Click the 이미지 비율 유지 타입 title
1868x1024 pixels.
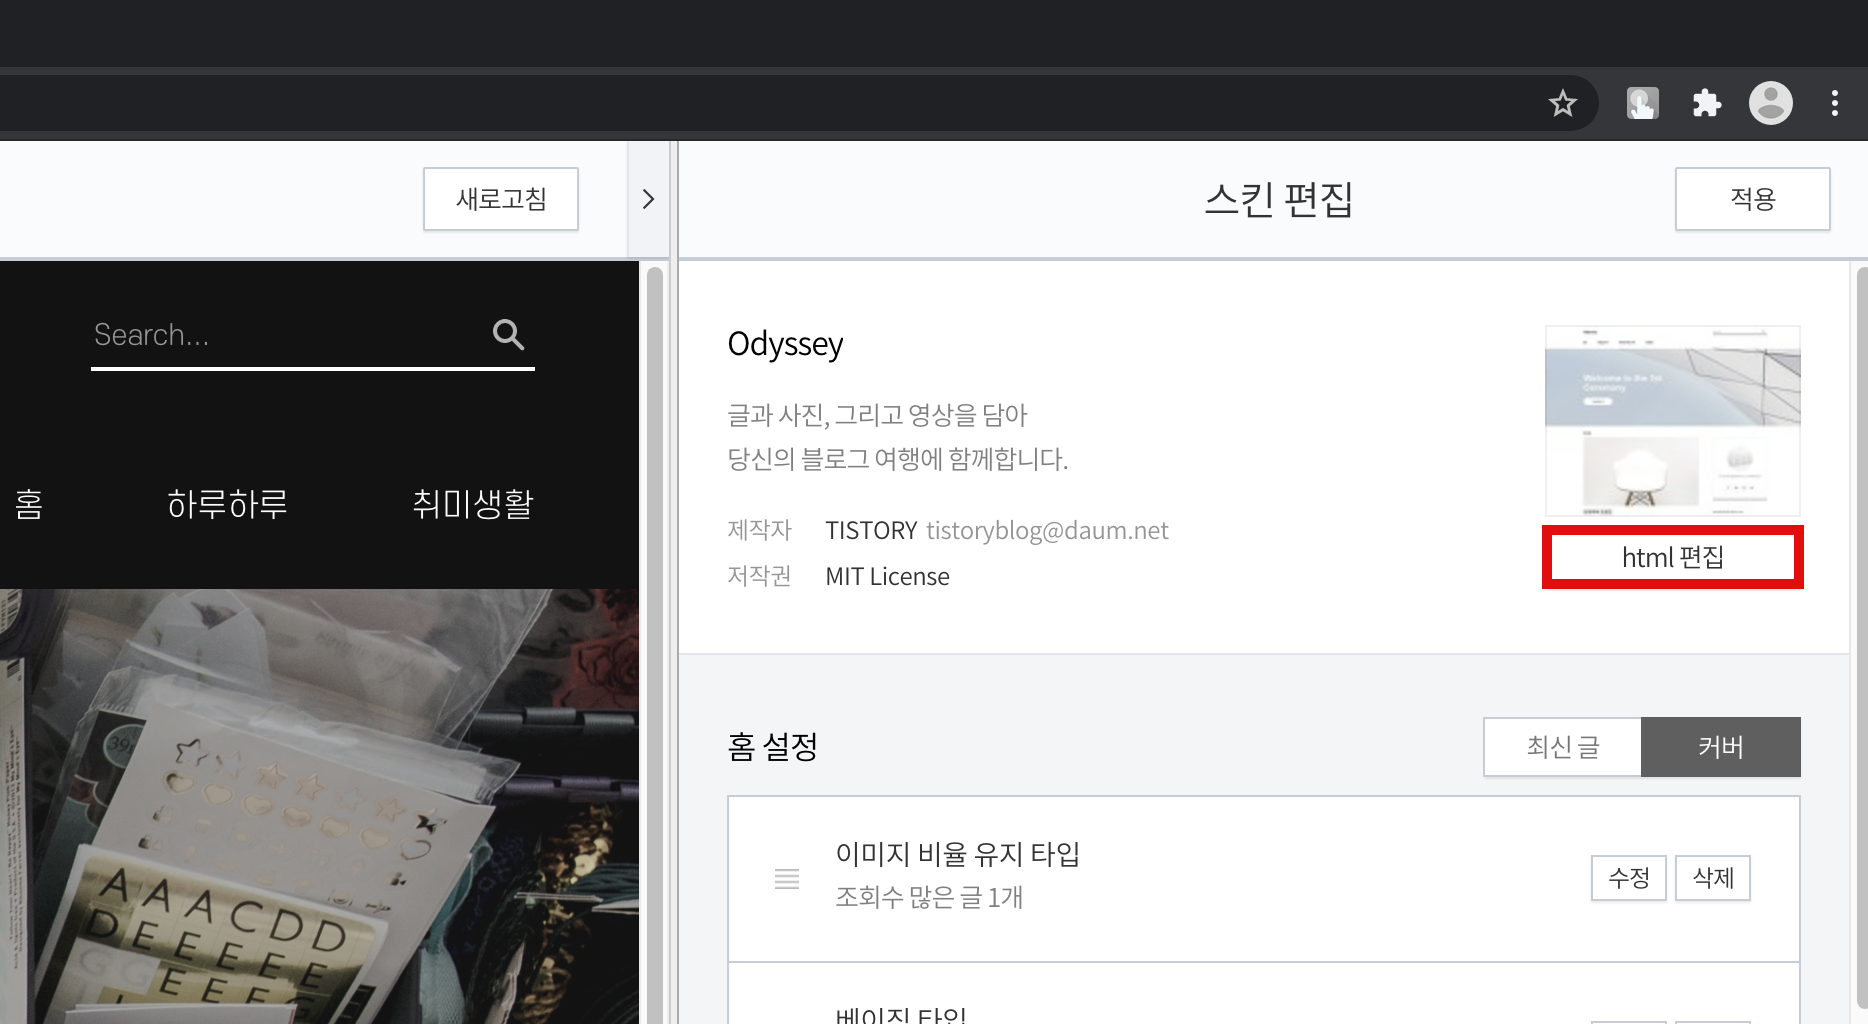(958, 854)
